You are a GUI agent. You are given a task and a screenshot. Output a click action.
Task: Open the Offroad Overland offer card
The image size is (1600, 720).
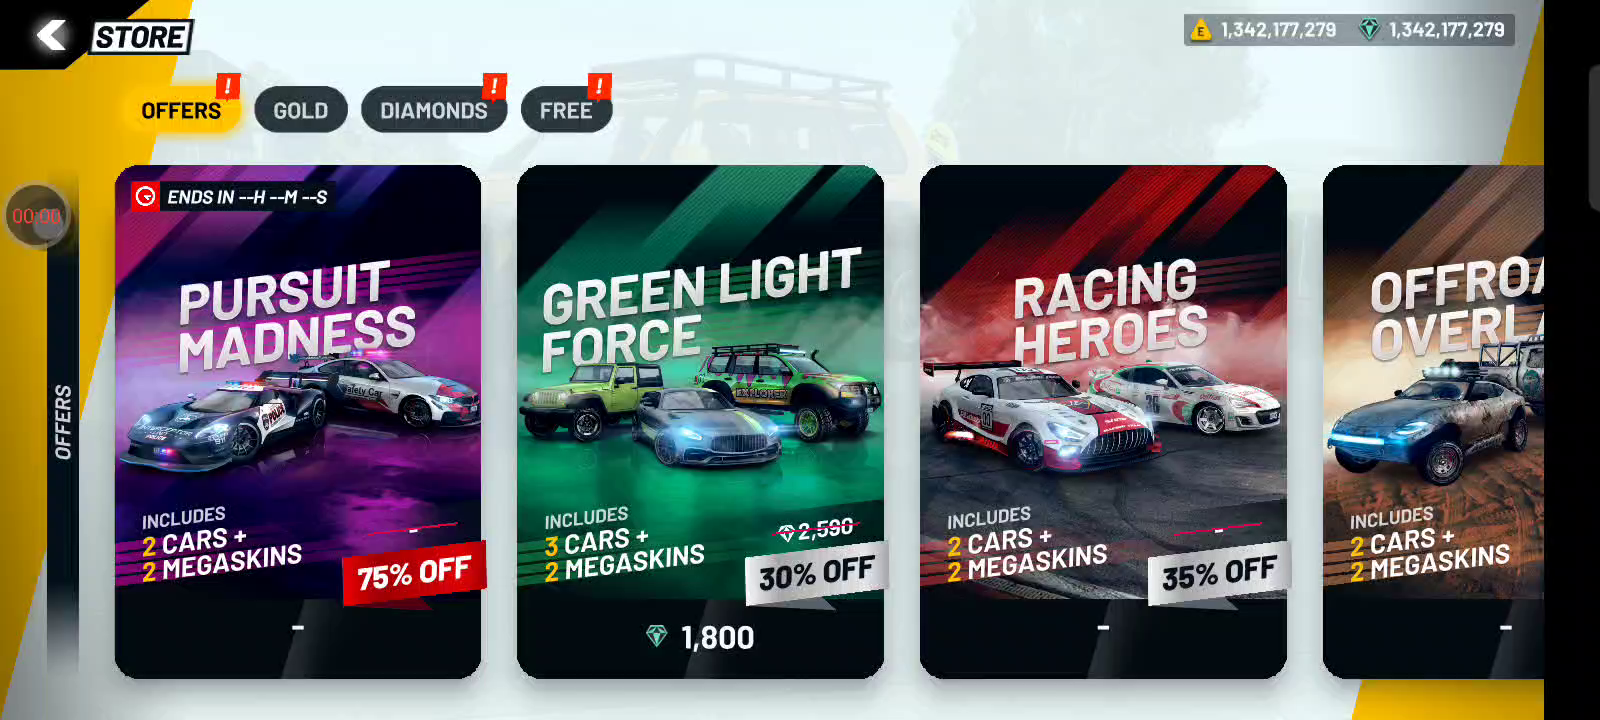pos(1433,422)
